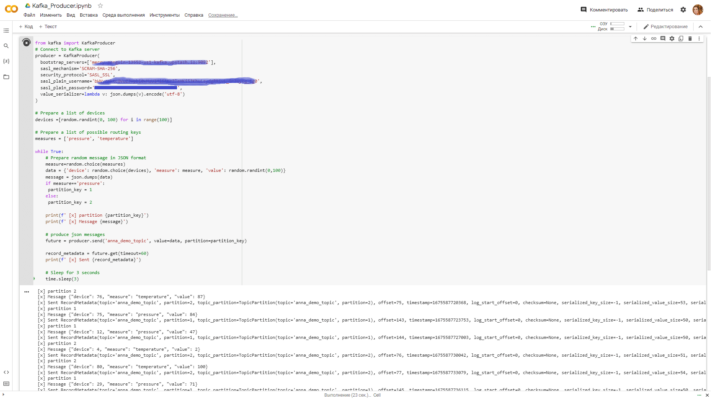Open the Редактирование mode dropdown
Image resolution: width=711 pixels, height=400 pixels.
click(x=665, y=26)
